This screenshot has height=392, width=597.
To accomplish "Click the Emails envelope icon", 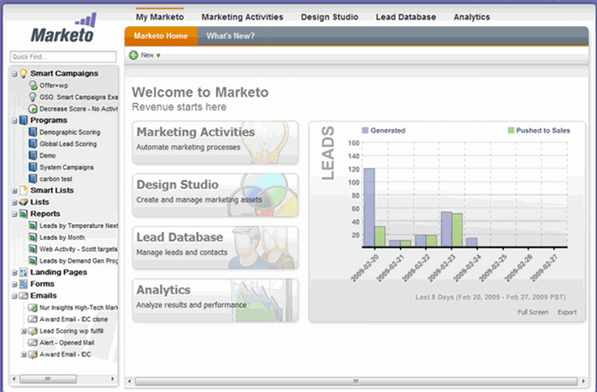I will 24,296.
